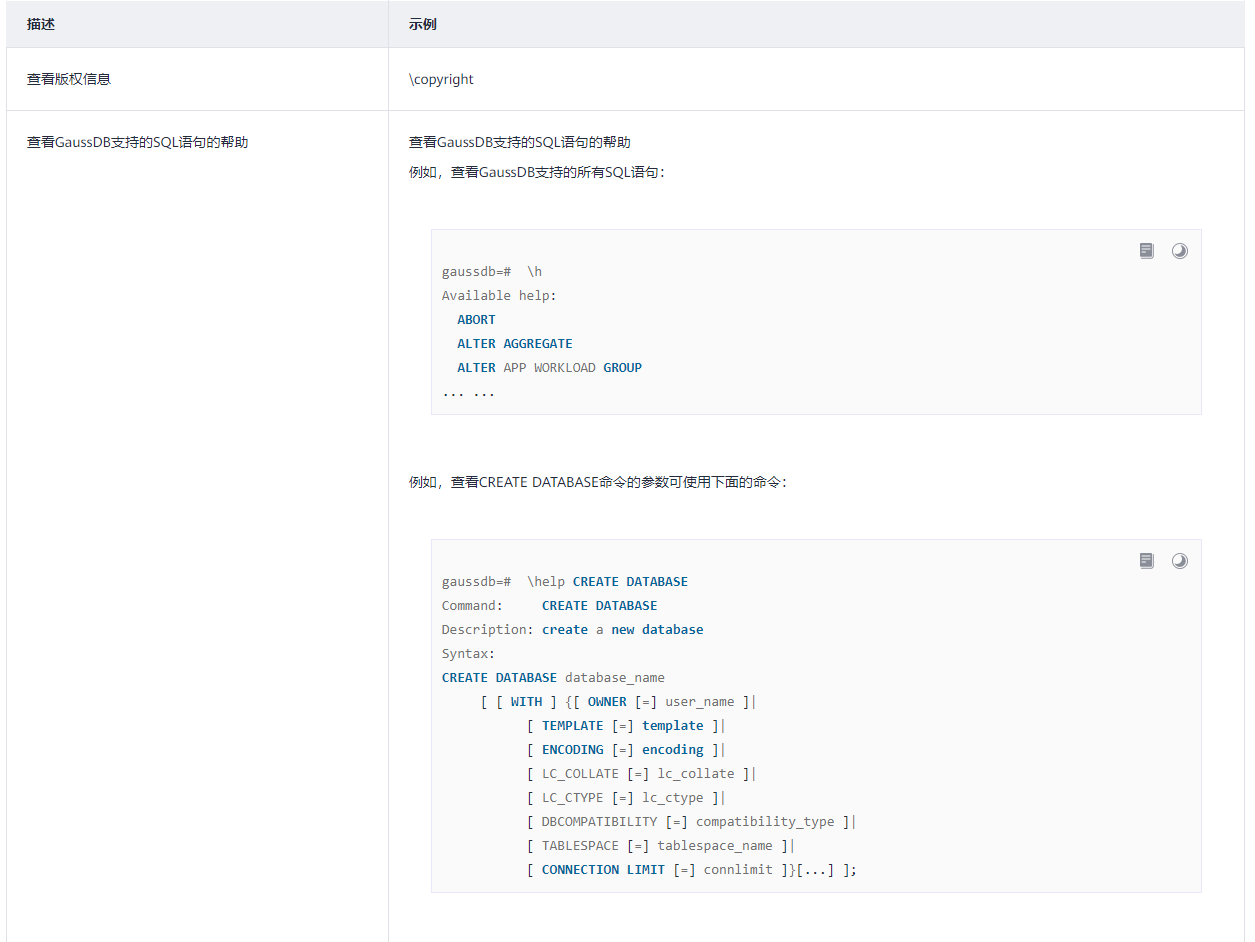The width and height of the screenshot is (1255, 942).
Task: Click the TEMPLATE option line
Action: (625, 726)
